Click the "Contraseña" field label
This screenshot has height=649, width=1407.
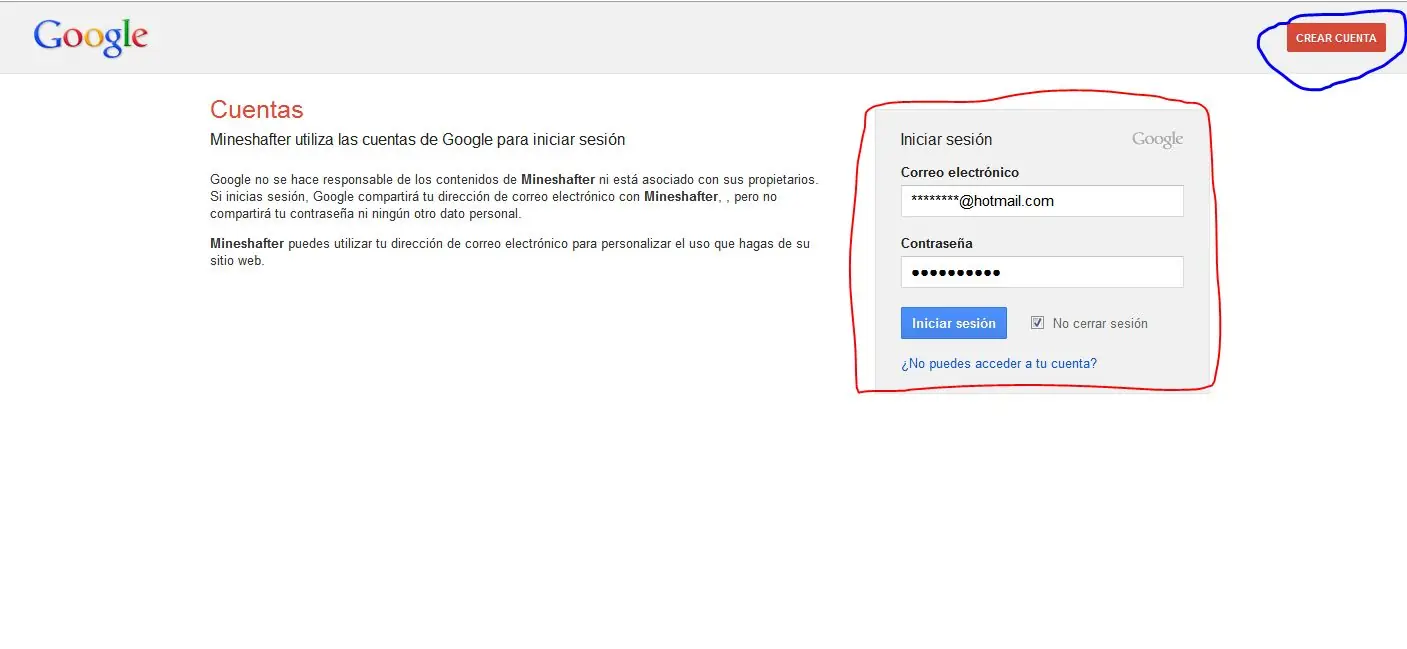click(x=937, y=243)
